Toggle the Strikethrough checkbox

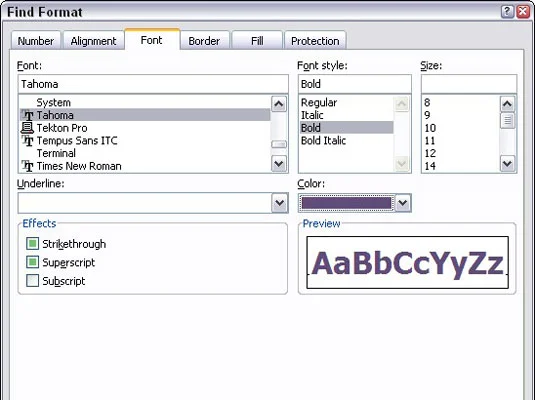(32, 244)
